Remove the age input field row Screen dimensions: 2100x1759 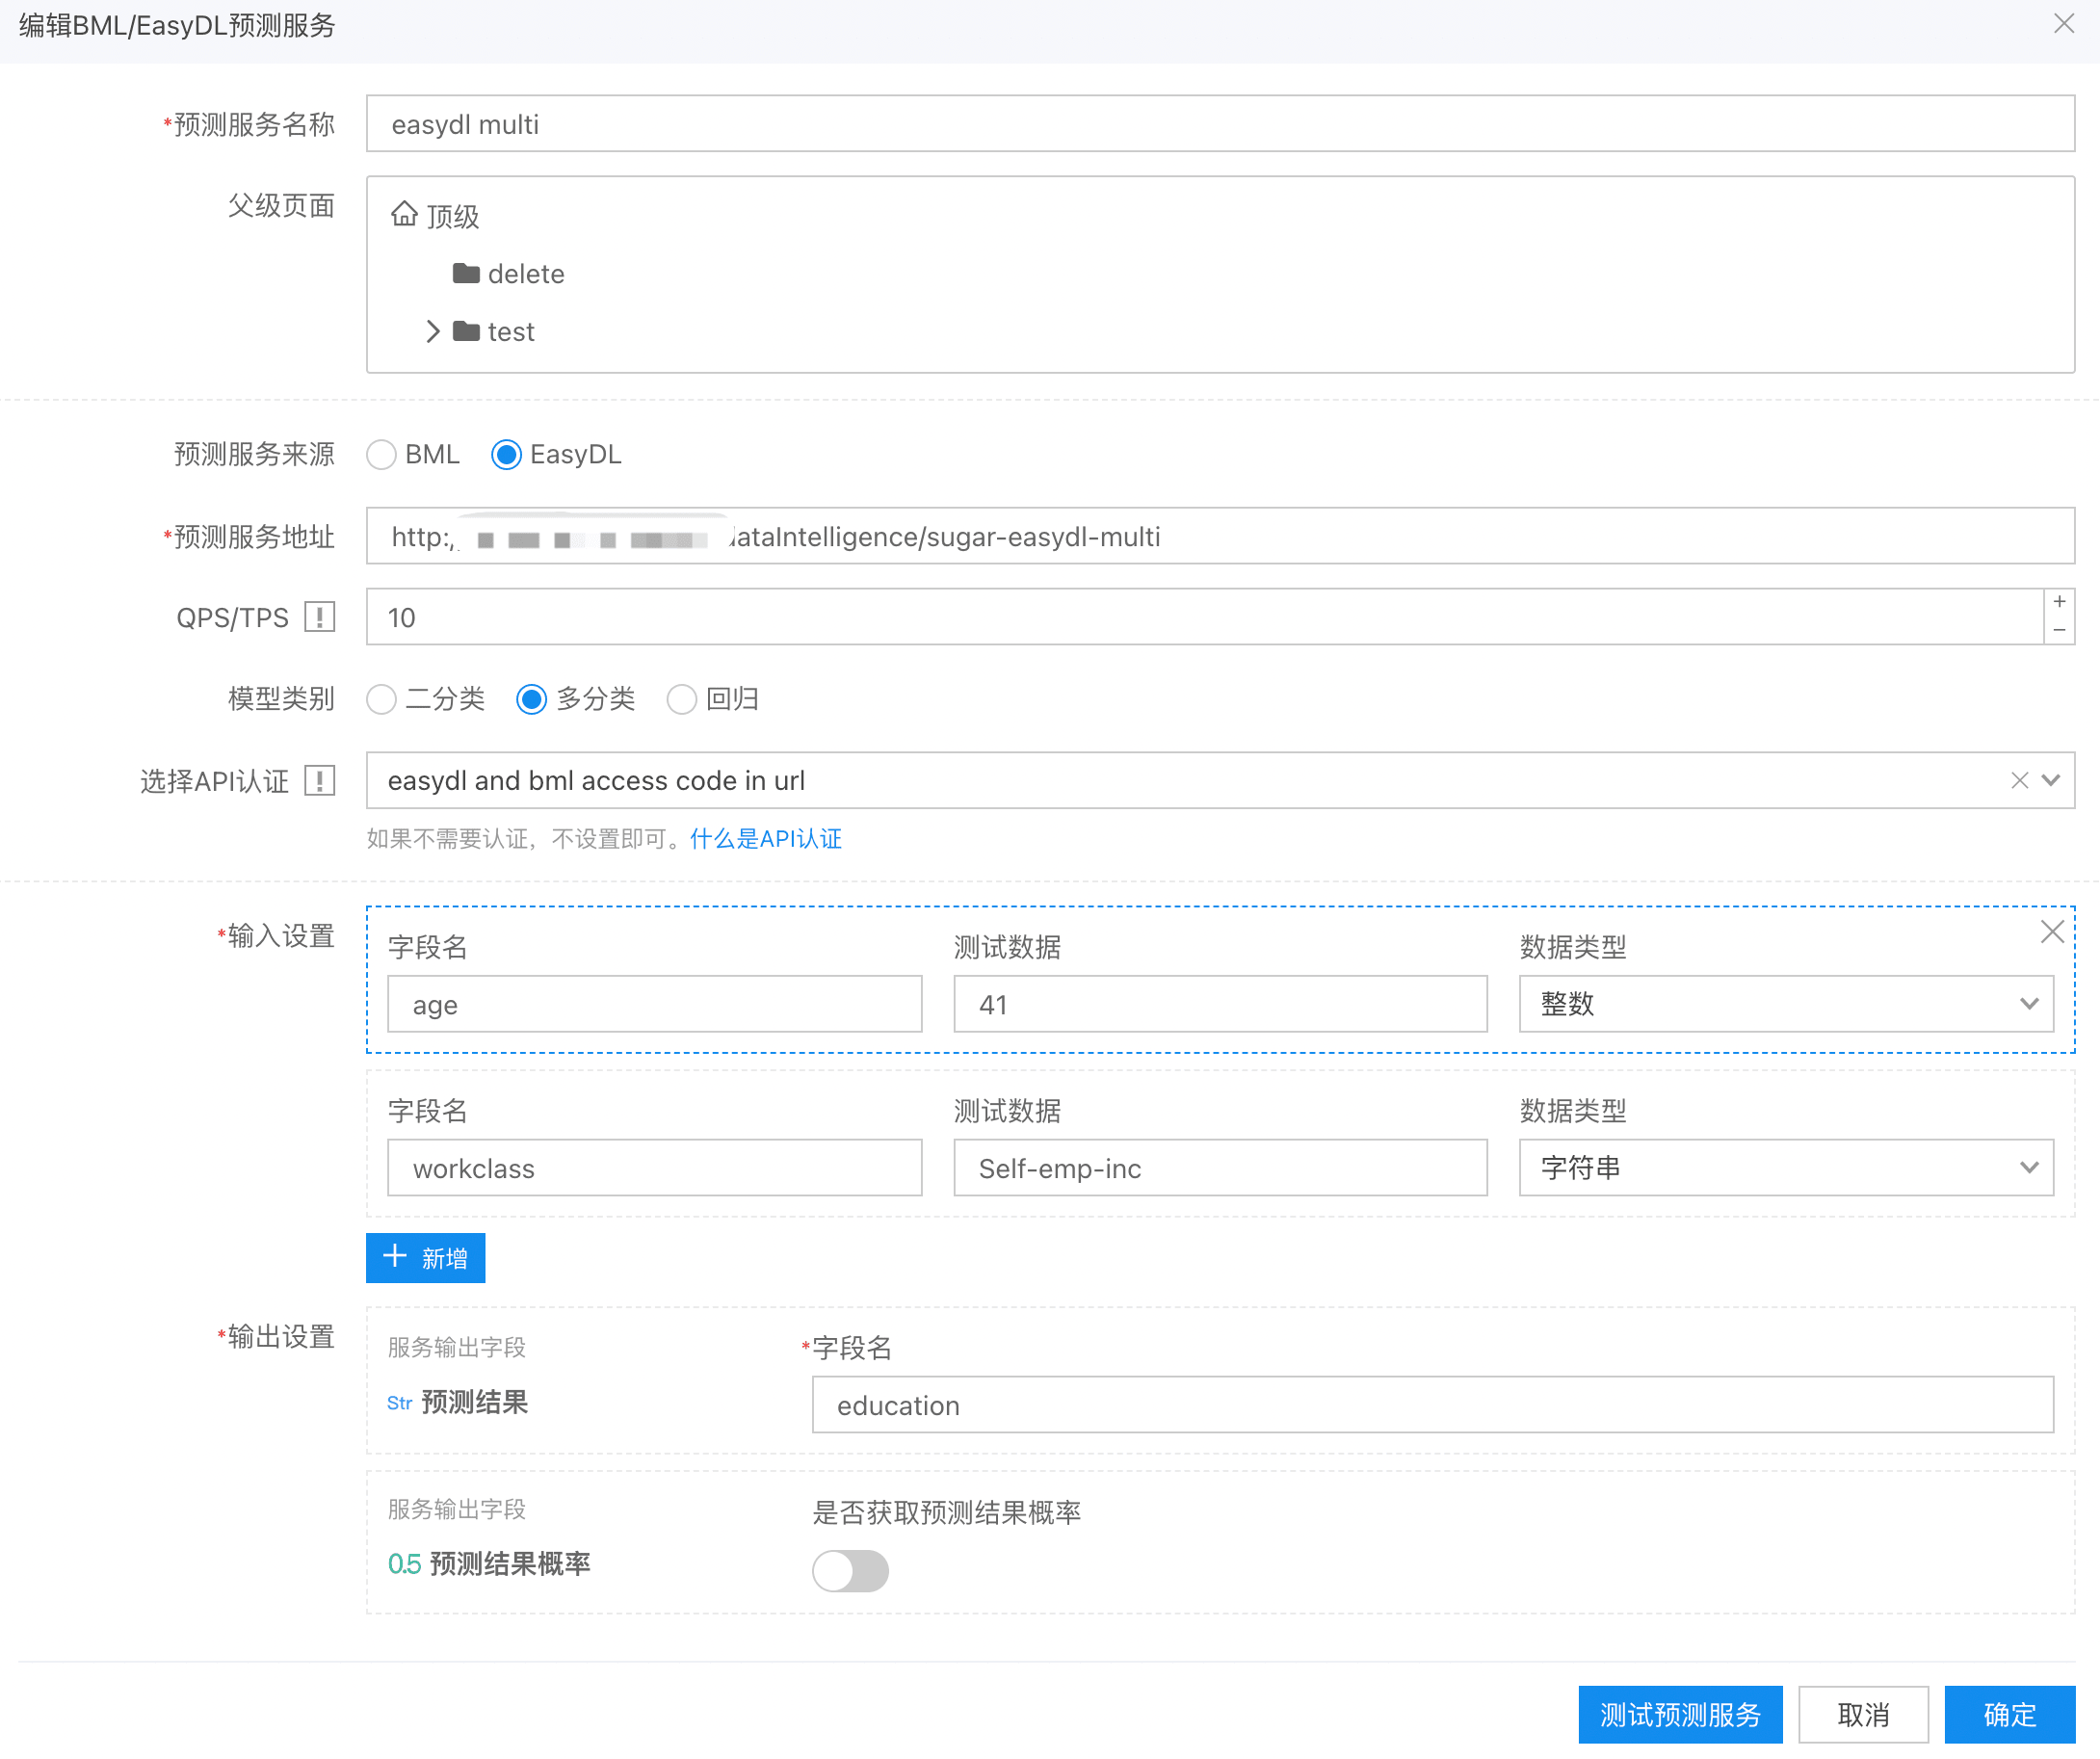[2052, 931]
